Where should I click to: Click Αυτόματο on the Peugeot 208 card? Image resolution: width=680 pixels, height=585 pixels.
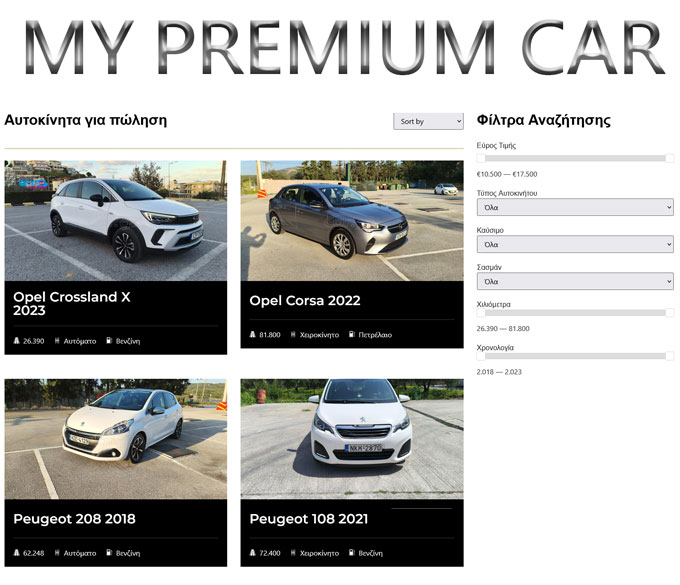pos(80,553)
